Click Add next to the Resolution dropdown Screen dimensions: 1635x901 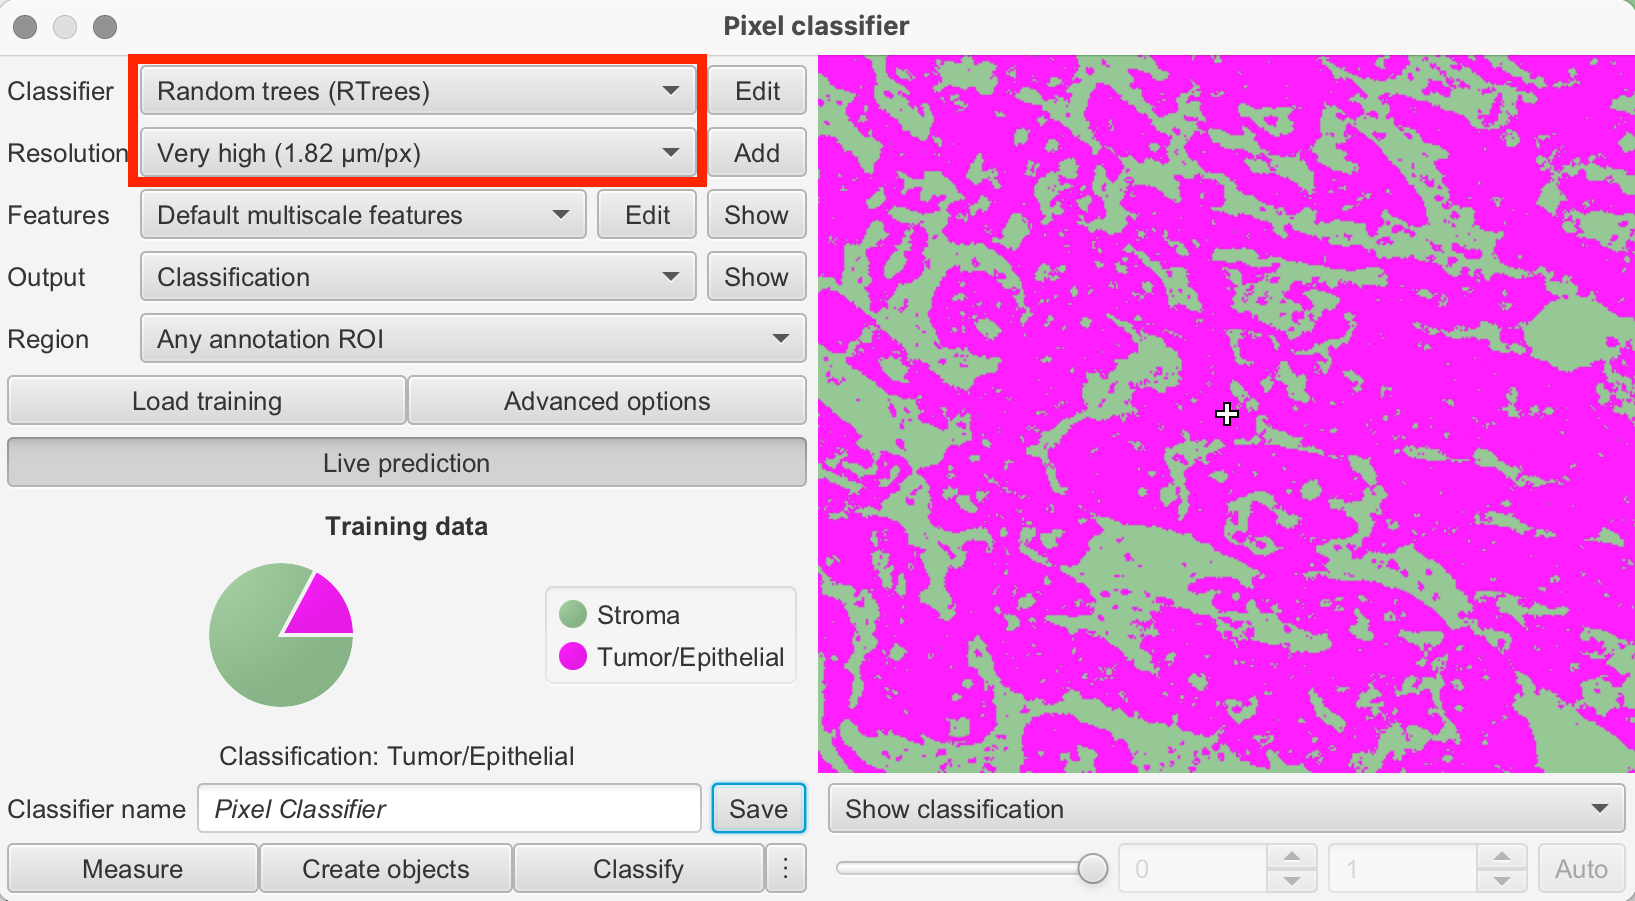pos(757,153)
